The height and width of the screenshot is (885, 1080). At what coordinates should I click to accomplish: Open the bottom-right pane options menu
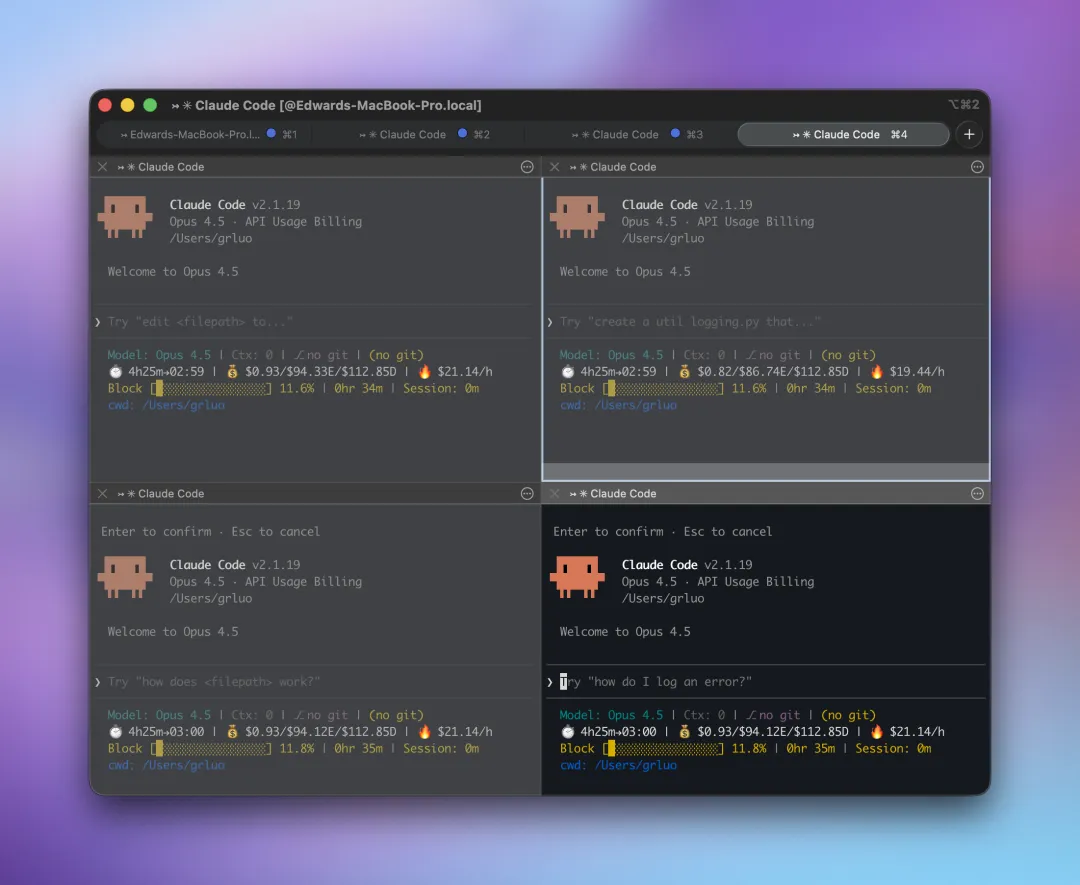977,494
